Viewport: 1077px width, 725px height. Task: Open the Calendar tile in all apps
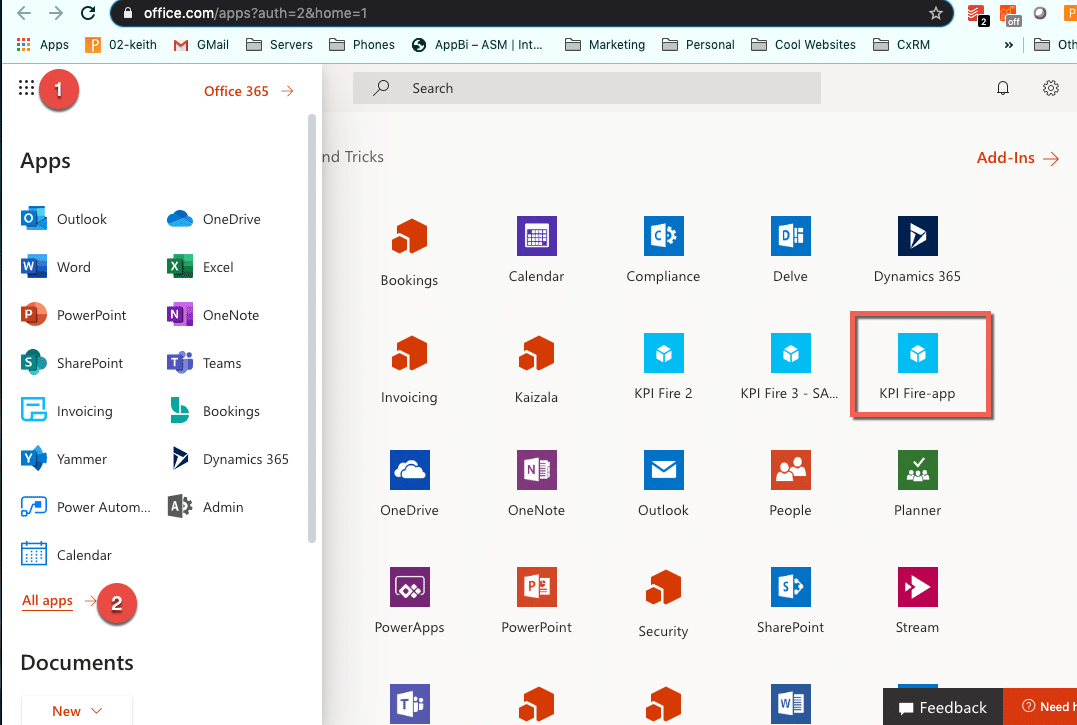click(536, 250)
